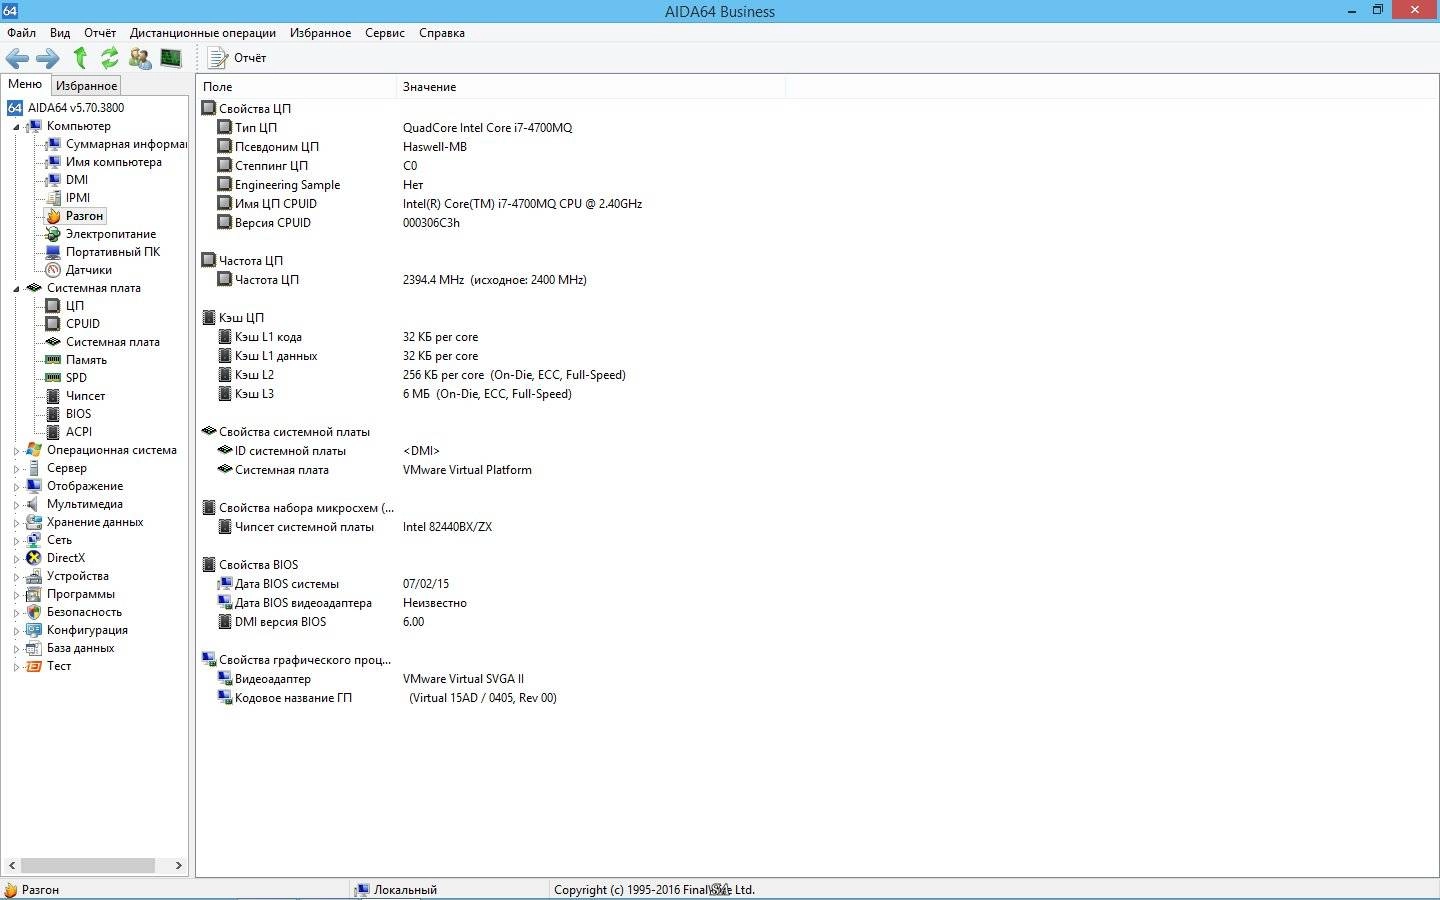Click the Значение column header
Screen dimensions: 1440x900
tap(591, 87)
